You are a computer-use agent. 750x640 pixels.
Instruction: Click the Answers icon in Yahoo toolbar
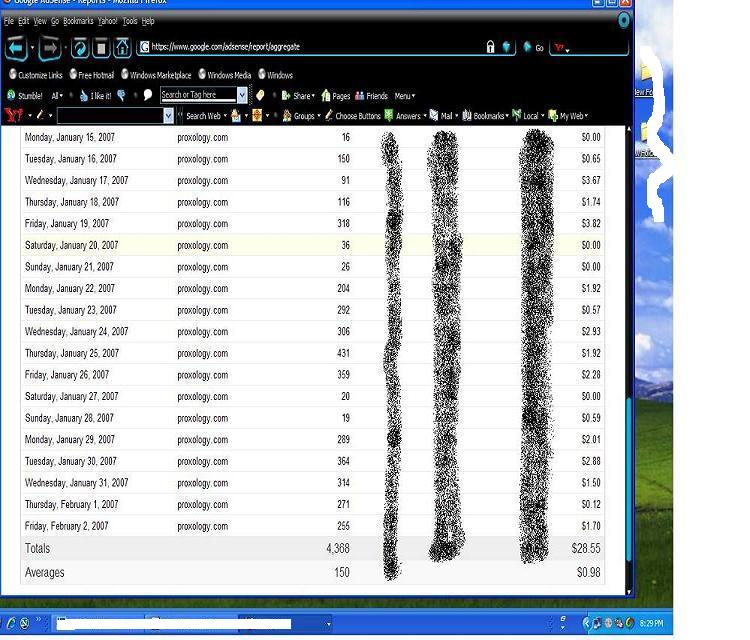[x=403, y=116]
